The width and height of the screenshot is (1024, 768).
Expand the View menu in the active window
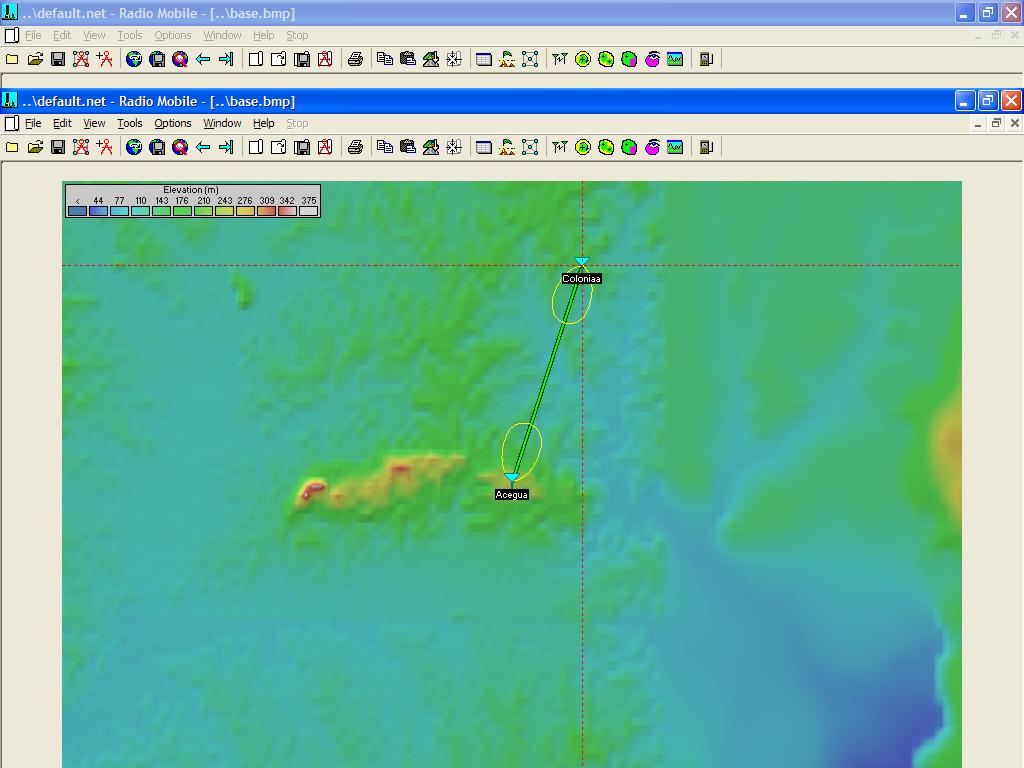94,123
